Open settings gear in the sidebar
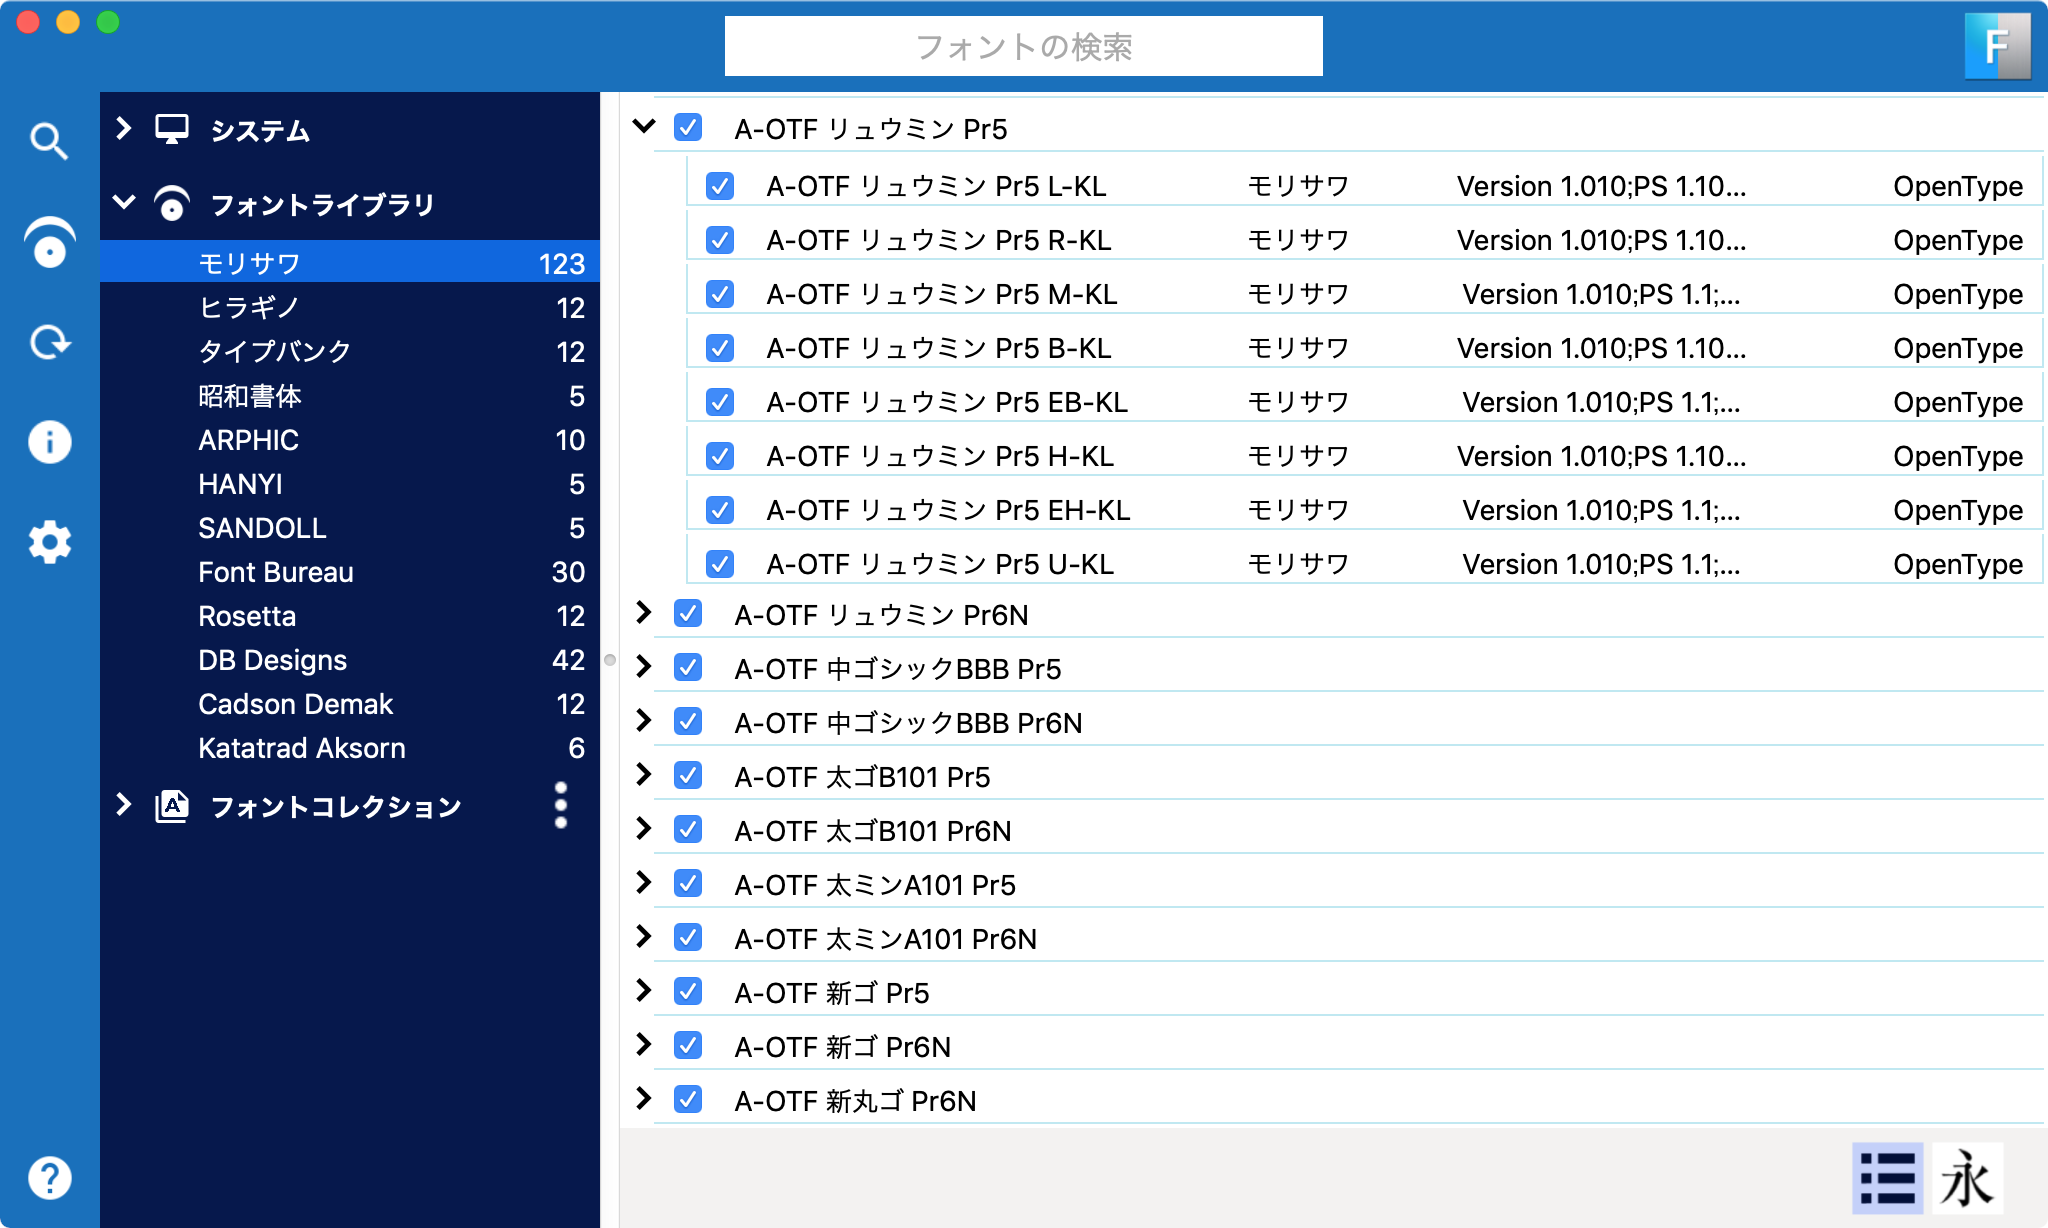2048x1228 pixels. click(x=49, y=542)
